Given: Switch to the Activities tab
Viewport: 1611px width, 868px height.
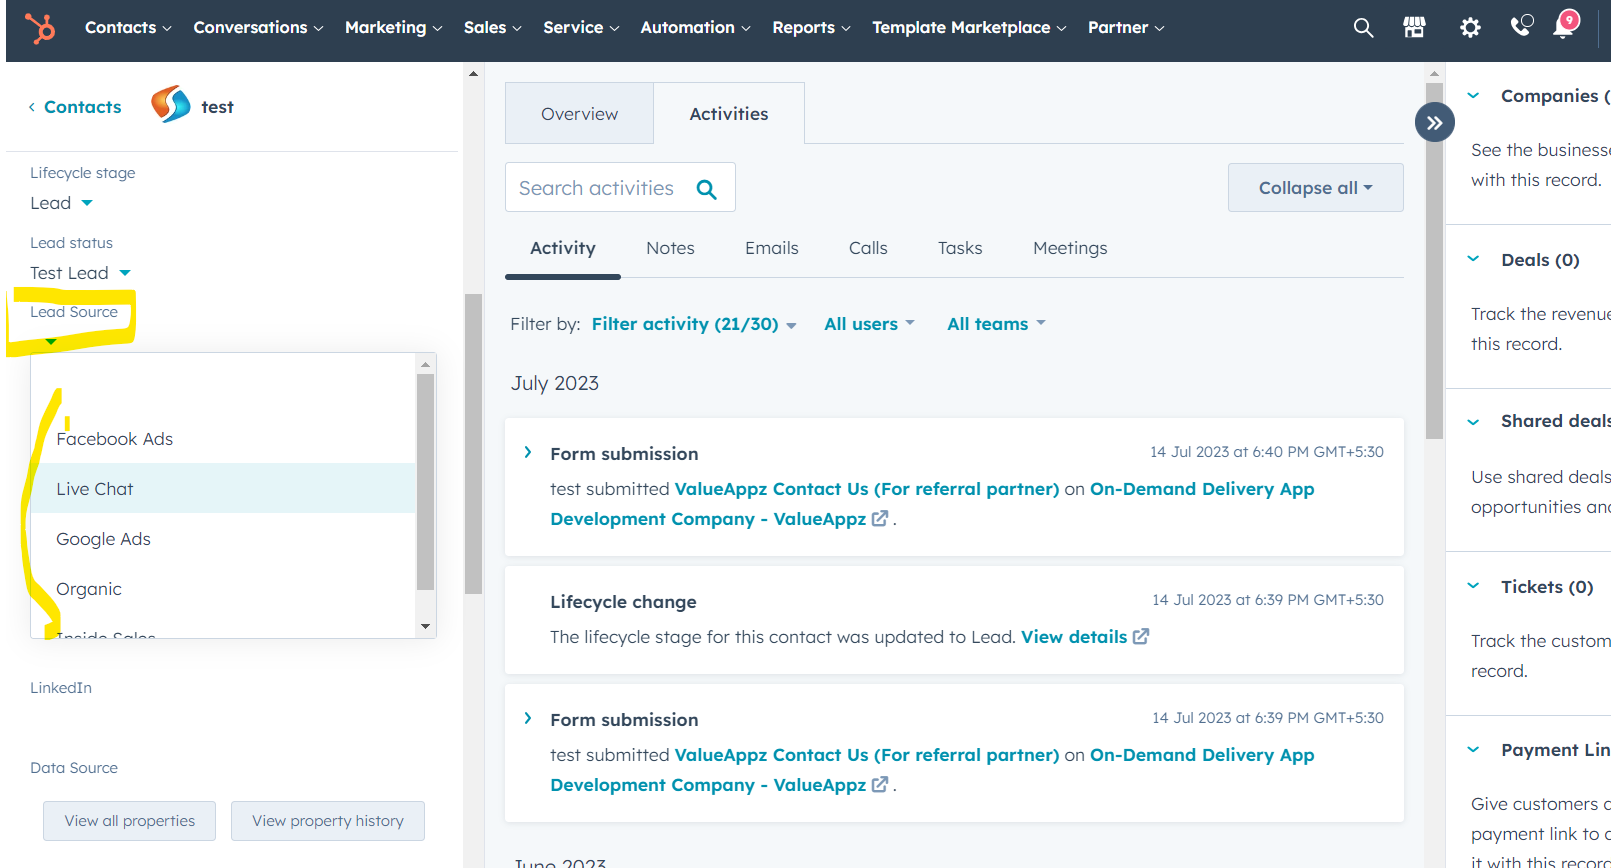Looking at the screenshot, I should point(729,114).
